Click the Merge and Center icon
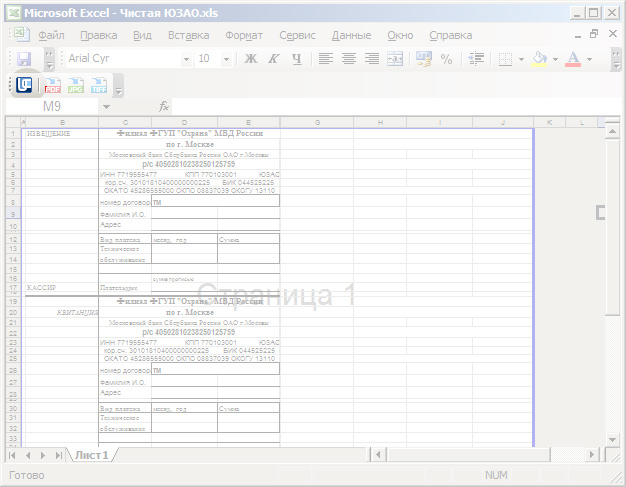626x487 pixels. point(395,59)
